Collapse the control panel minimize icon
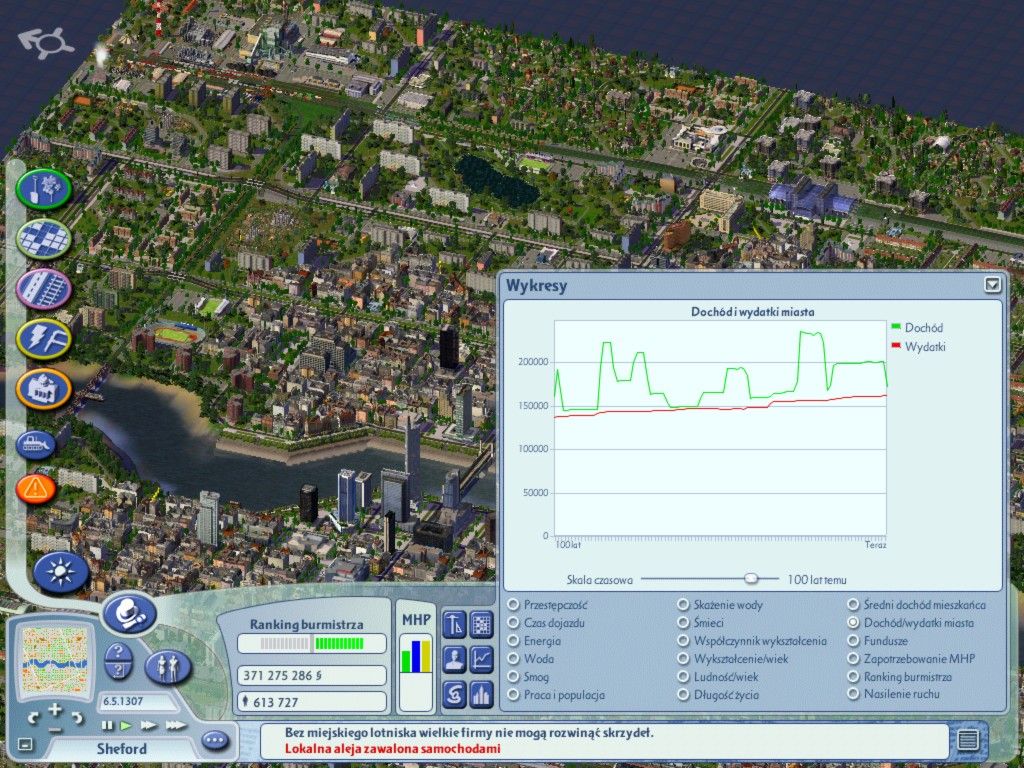This screenshot has height=768, width=1024. pos(24,744)
